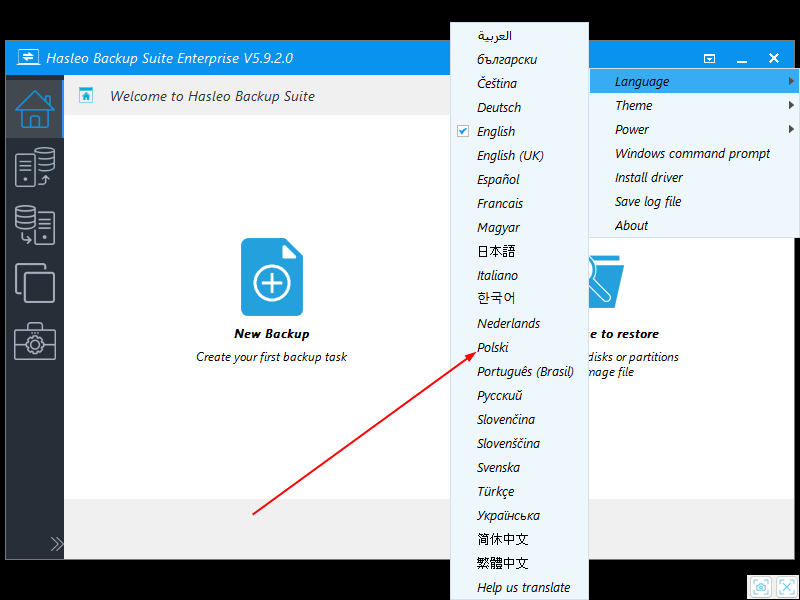Select Arabic (العربية) language
Viewport: 800px width, 600px height.
point(519,36)
